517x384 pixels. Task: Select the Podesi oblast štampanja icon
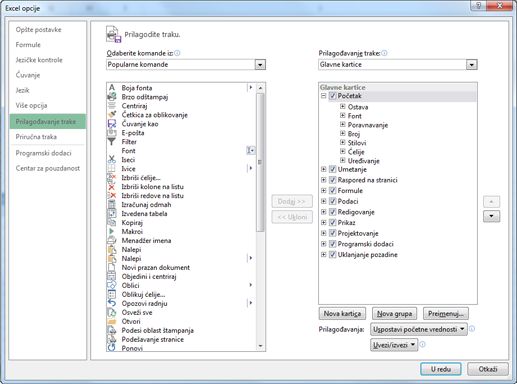pos(112,330)
